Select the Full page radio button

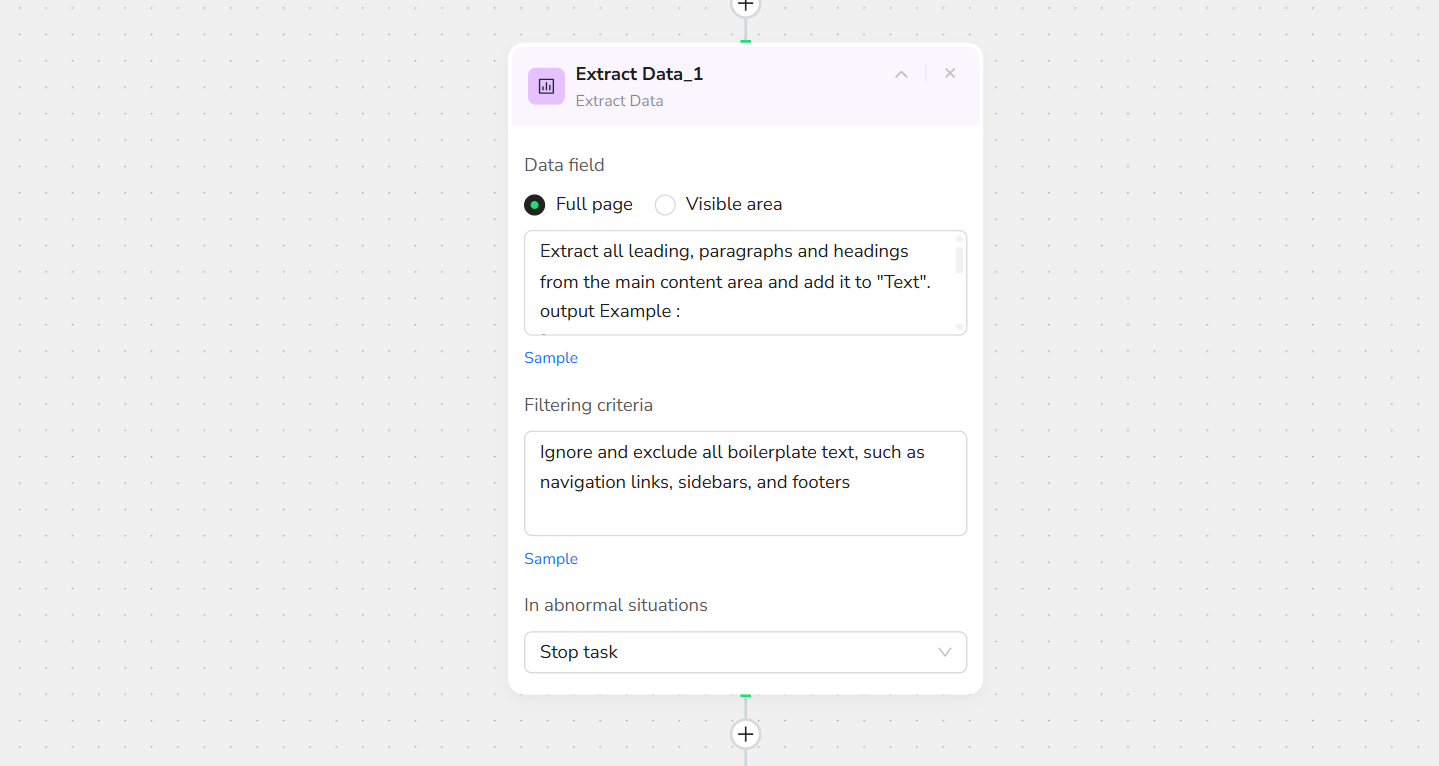(x=535, y=205)
